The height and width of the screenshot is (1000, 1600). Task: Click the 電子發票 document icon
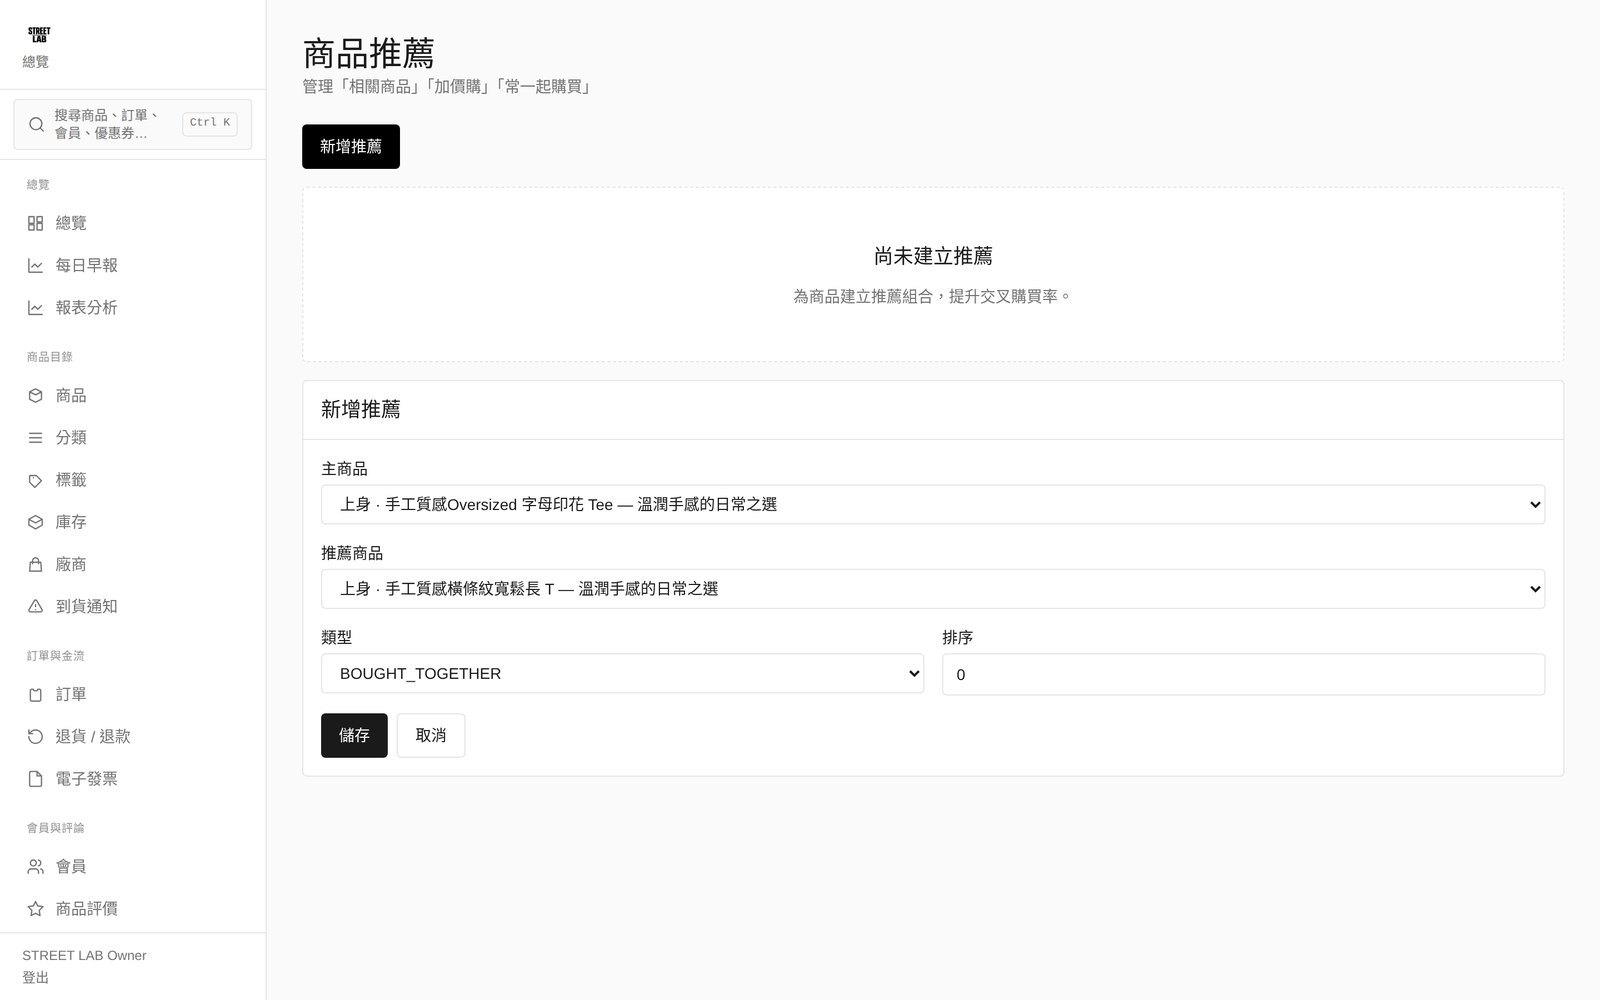(35, 779)
